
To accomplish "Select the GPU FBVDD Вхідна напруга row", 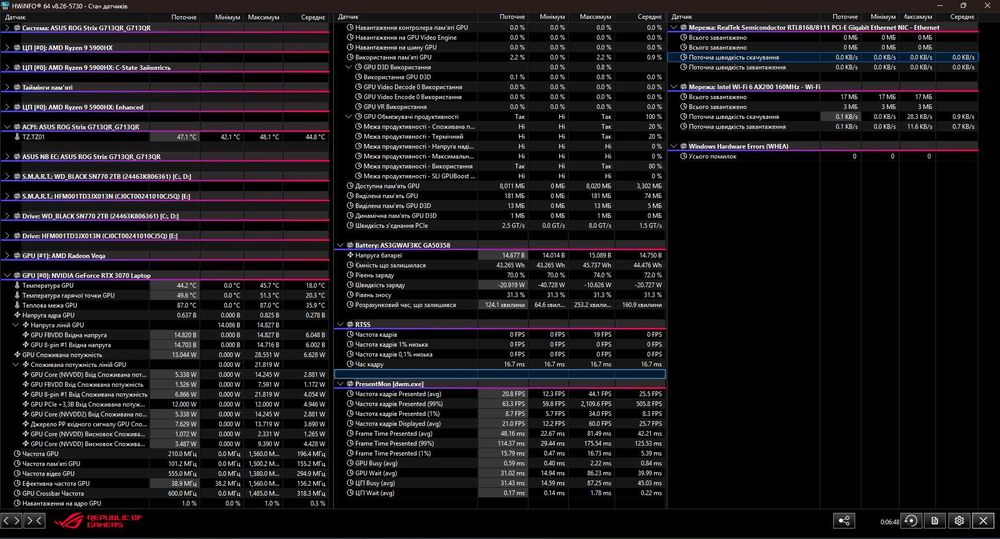I will point(165,335).
